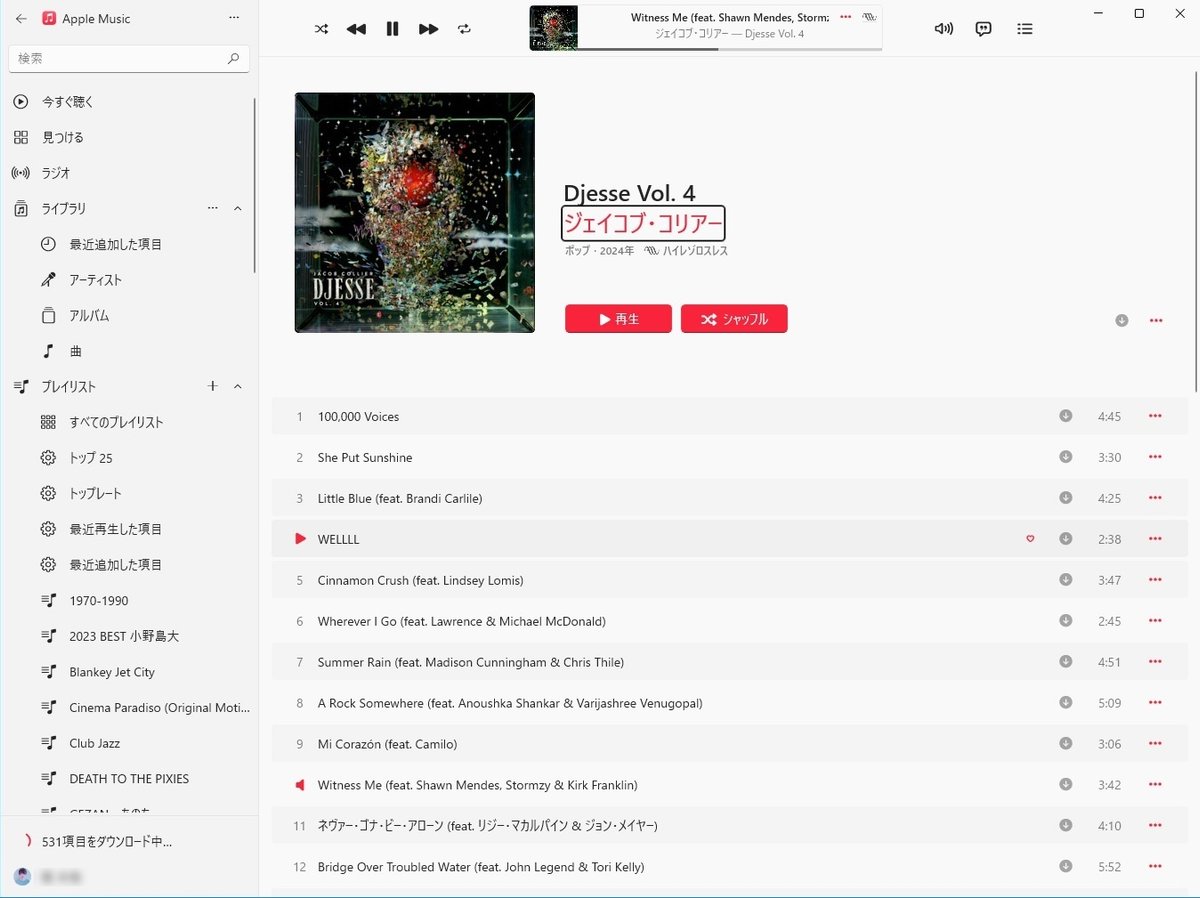Click the search magnifier icon

pos(233,58)
